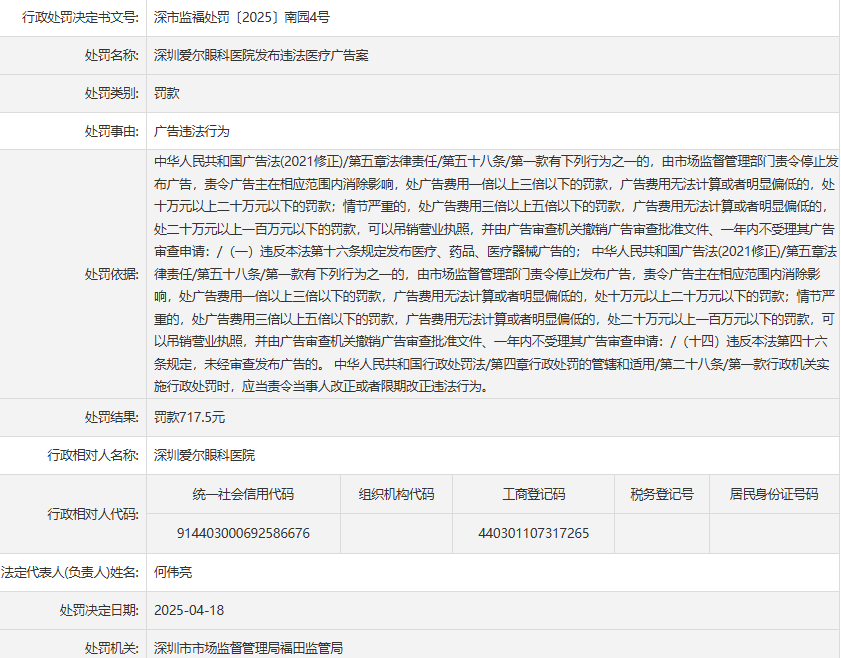Select the party name value in 行政相对人名称 row
Screen dimensions: 841x658
[x=204, y=455]
